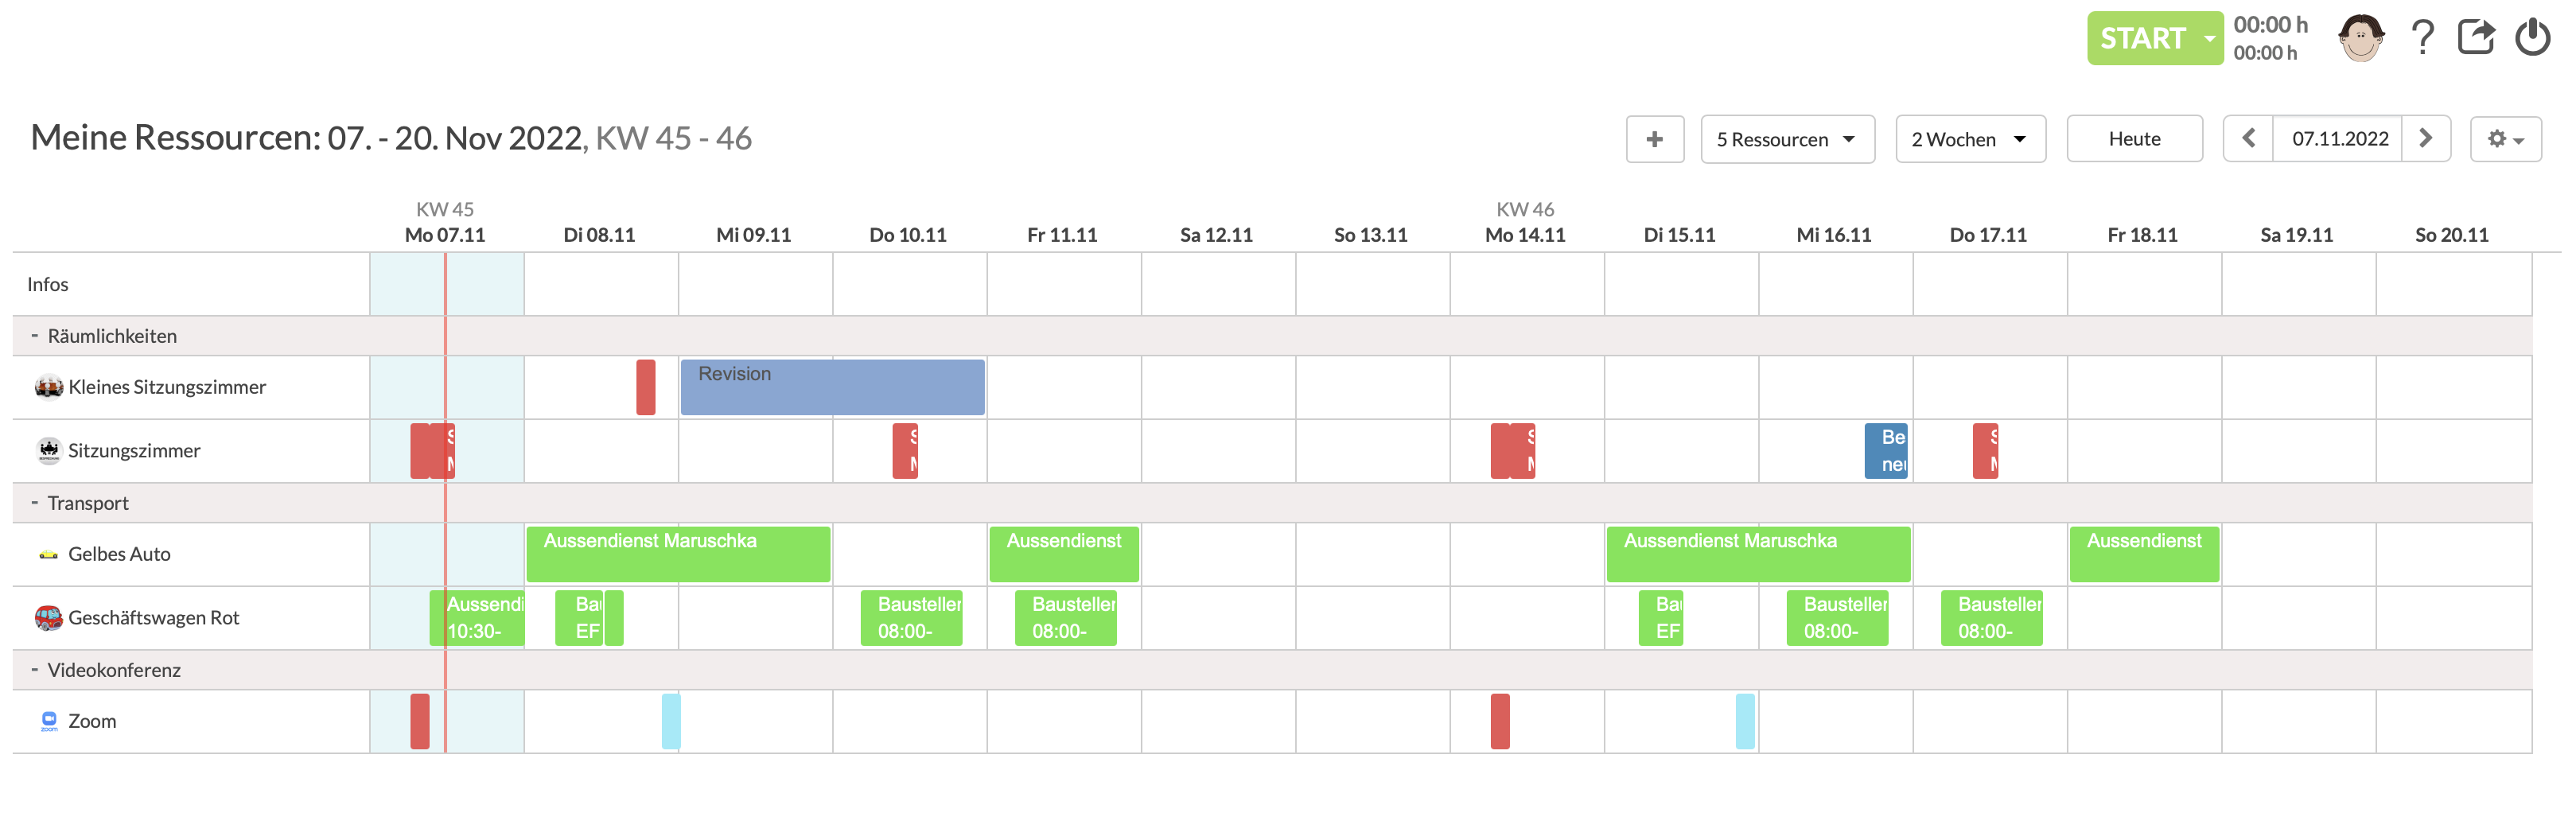Click the plus add booking button

[1655, 139]
